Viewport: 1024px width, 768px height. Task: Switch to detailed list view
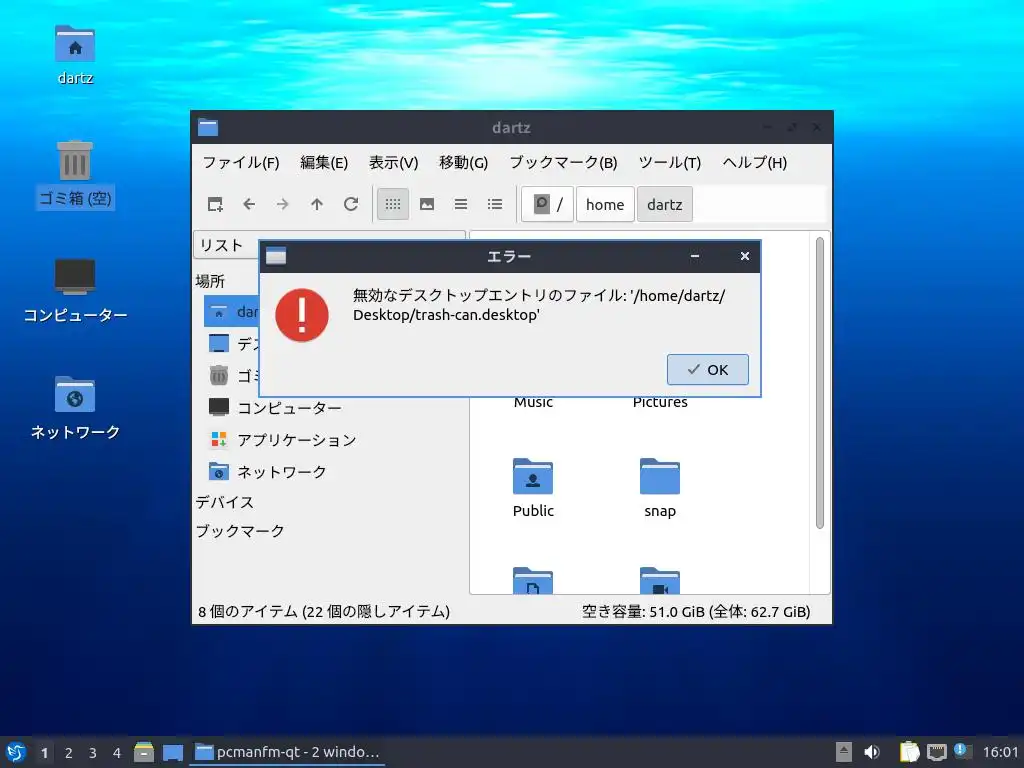[x=495, y=204]
